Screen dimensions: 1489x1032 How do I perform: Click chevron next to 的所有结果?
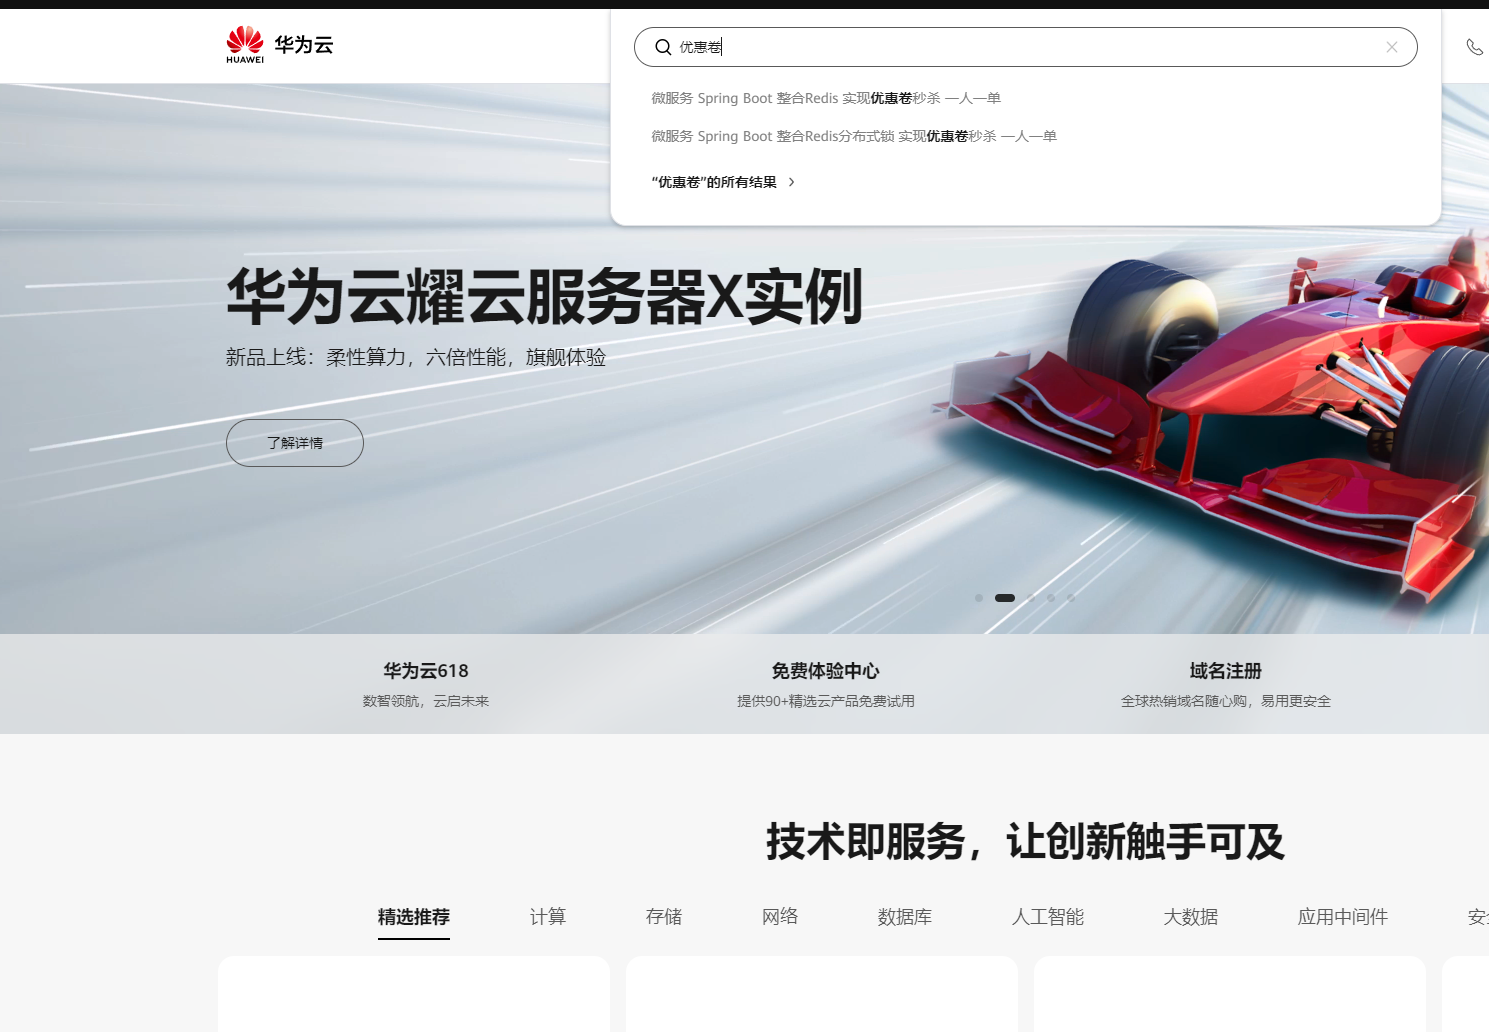[792, 182]
